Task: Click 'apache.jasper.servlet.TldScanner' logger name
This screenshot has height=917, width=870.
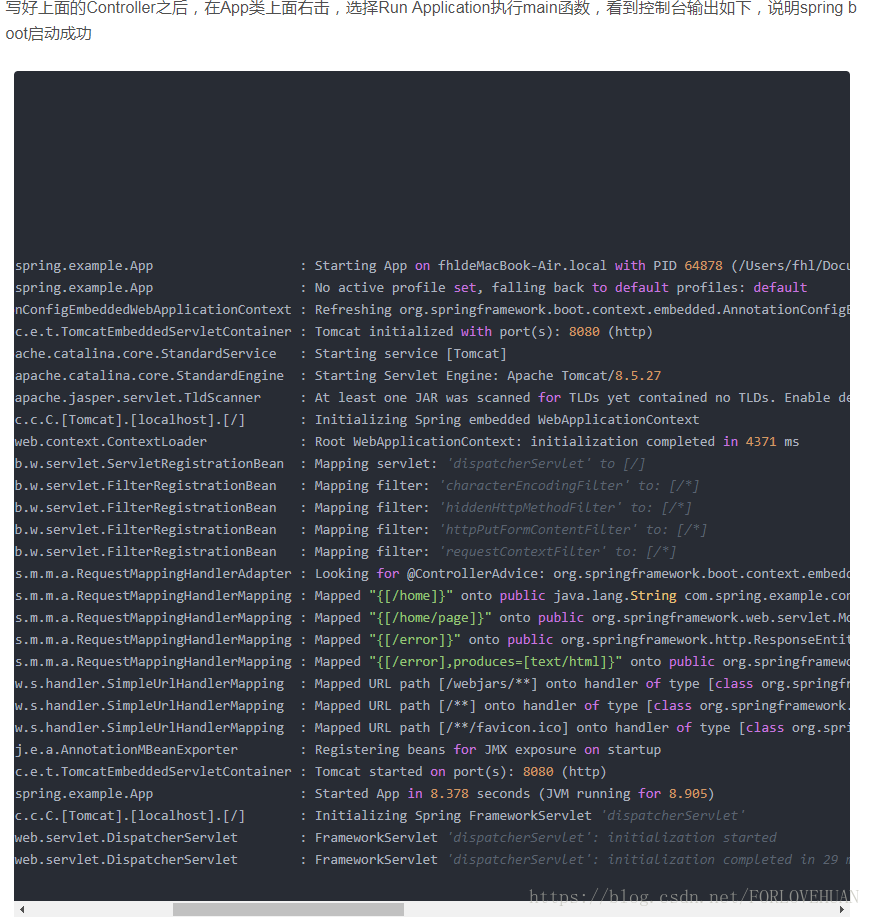Action: tap(138, 398)
